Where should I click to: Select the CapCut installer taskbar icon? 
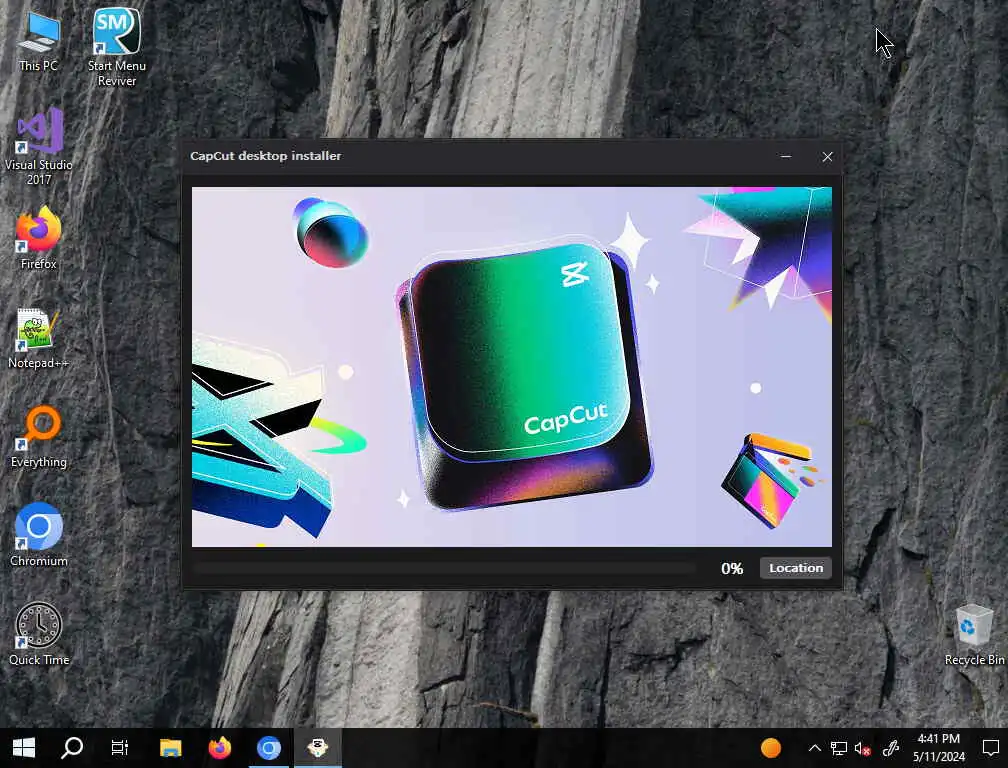click(318, 748)
